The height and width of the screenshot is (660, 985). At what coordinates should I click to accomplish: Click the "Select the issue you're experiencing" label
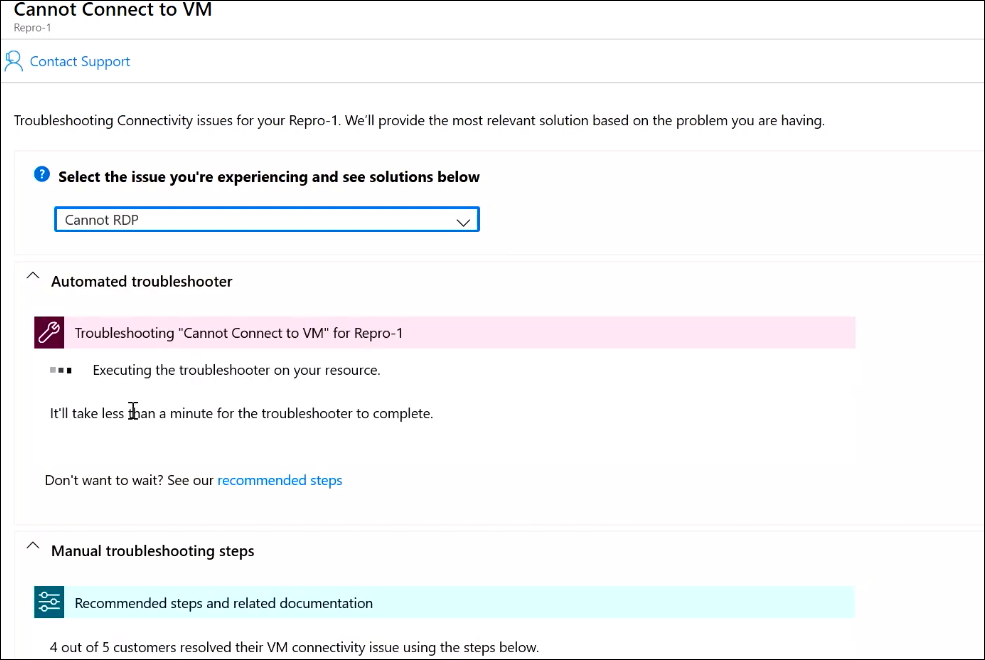(268, 177)
